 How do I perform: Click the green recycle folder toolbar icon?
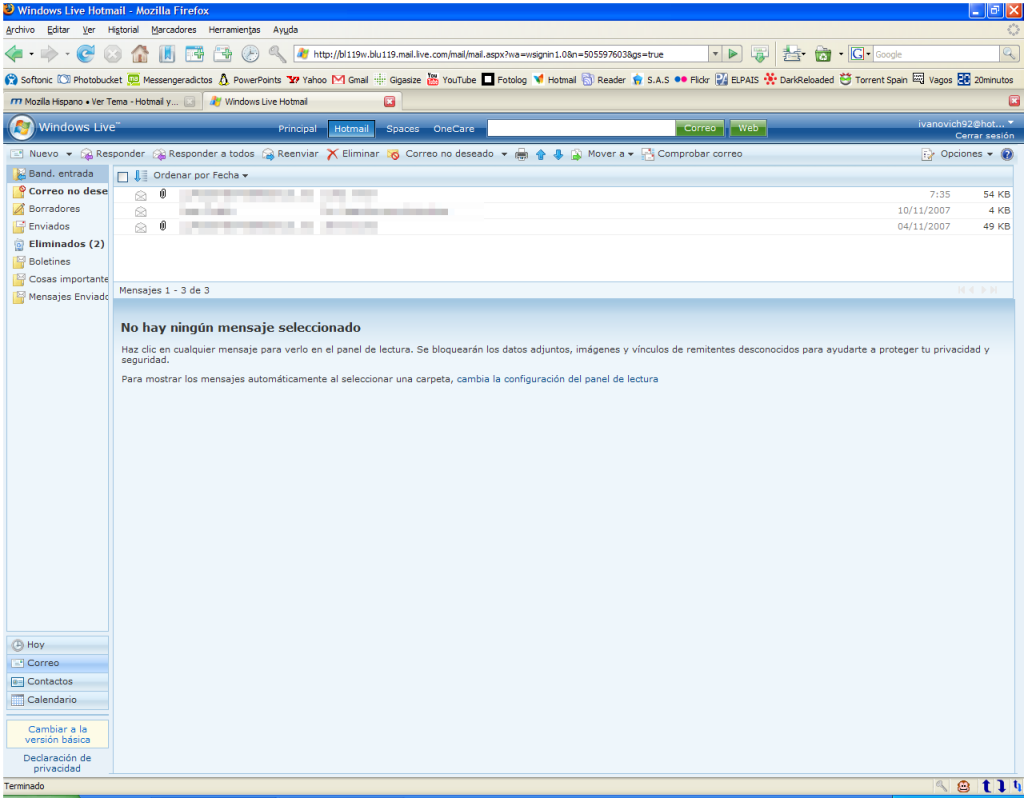click(823, 54)
